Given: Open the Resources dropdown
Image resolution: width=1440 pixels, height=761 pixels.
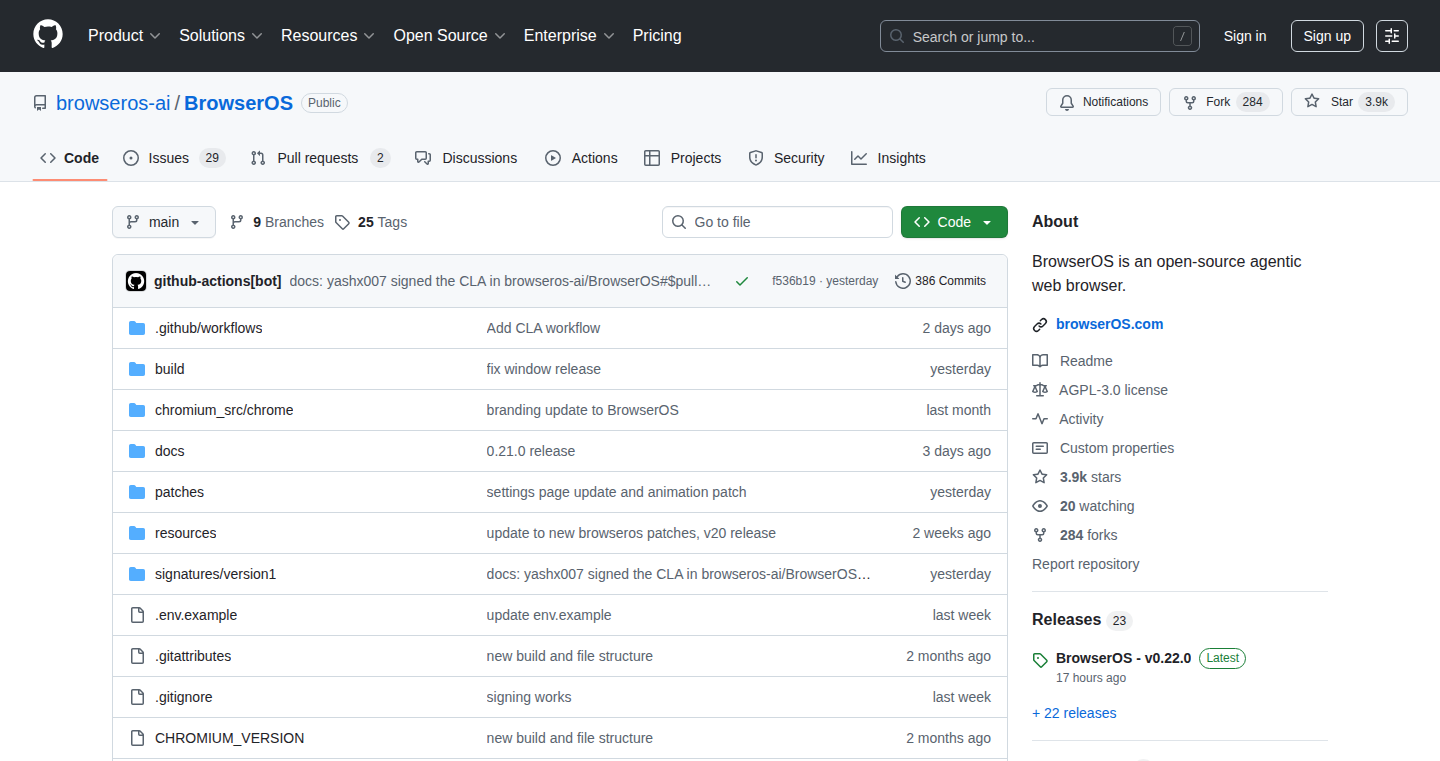Looking at the screenshot, I should (328, 36).
